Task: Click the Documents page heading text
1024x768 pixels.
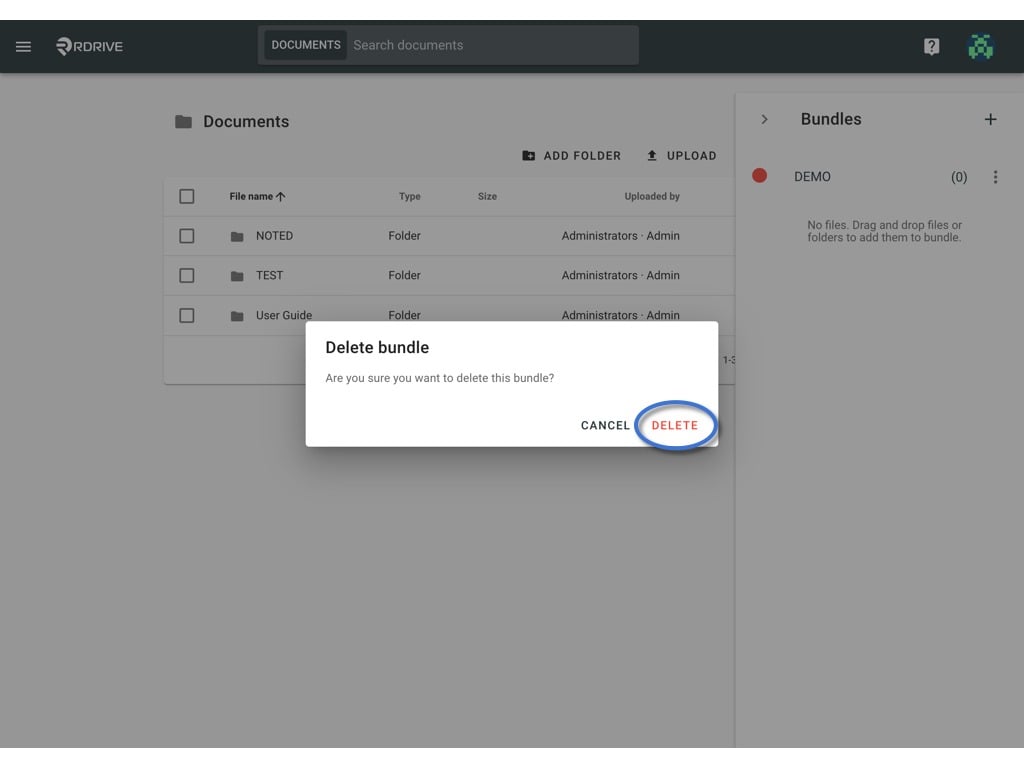Action: 246,121
